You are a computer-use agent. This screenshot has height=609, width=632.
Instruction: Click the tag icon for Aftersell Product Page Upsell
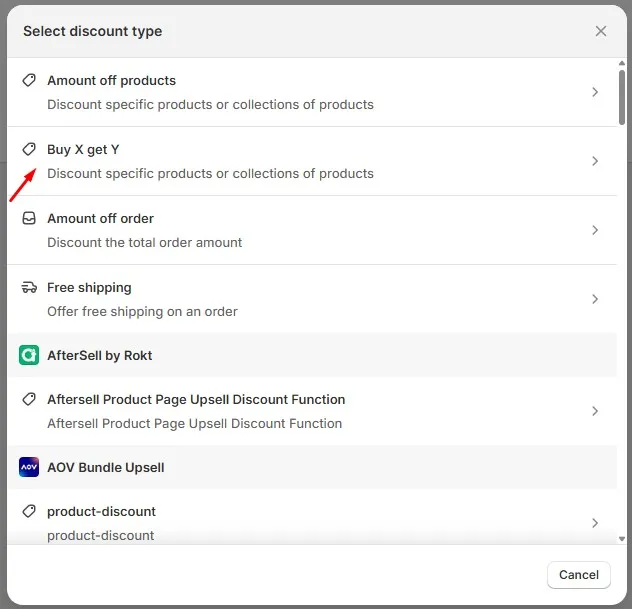[x=29, y=399]
